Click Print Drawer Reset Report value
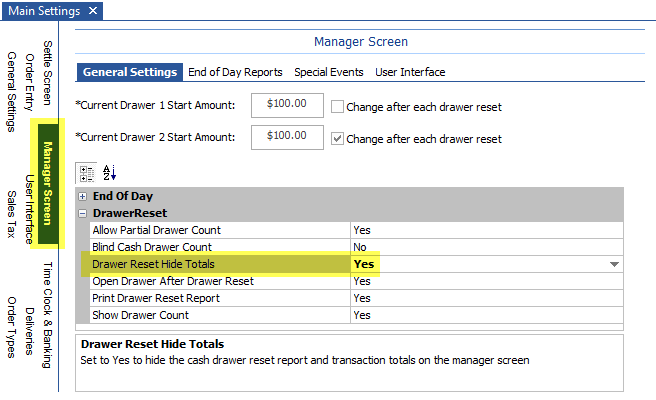The height and width of the screenshot is (400, 656). point(480,298)
